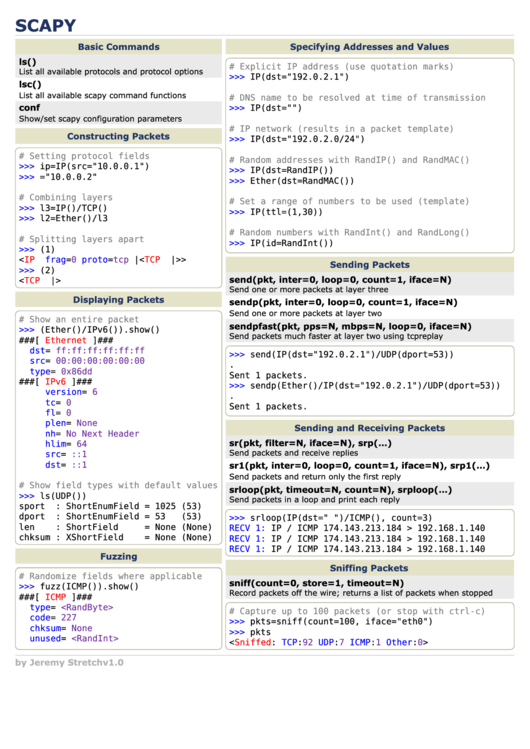Click the IP(id=RandInt()) line
Screen dimensions: 530x749
pos(281,243)
